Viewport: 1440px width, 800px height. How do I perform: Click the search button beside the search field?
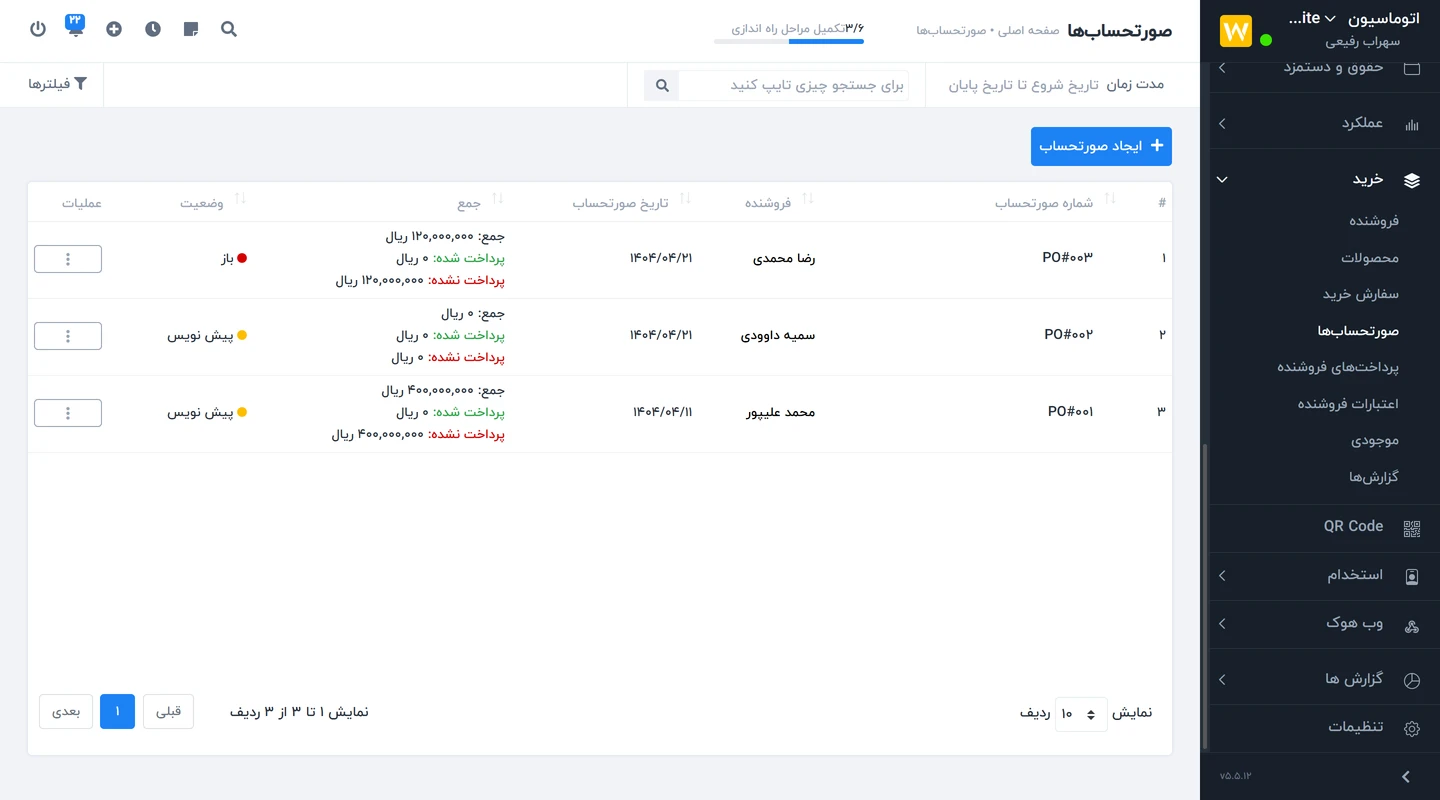click(x=661, y=85)
